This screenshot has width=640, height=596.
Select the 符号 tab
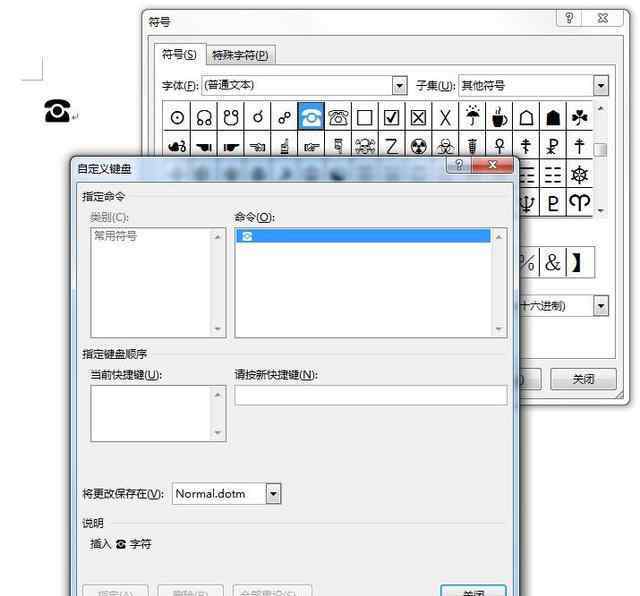(x=179, y=54)
